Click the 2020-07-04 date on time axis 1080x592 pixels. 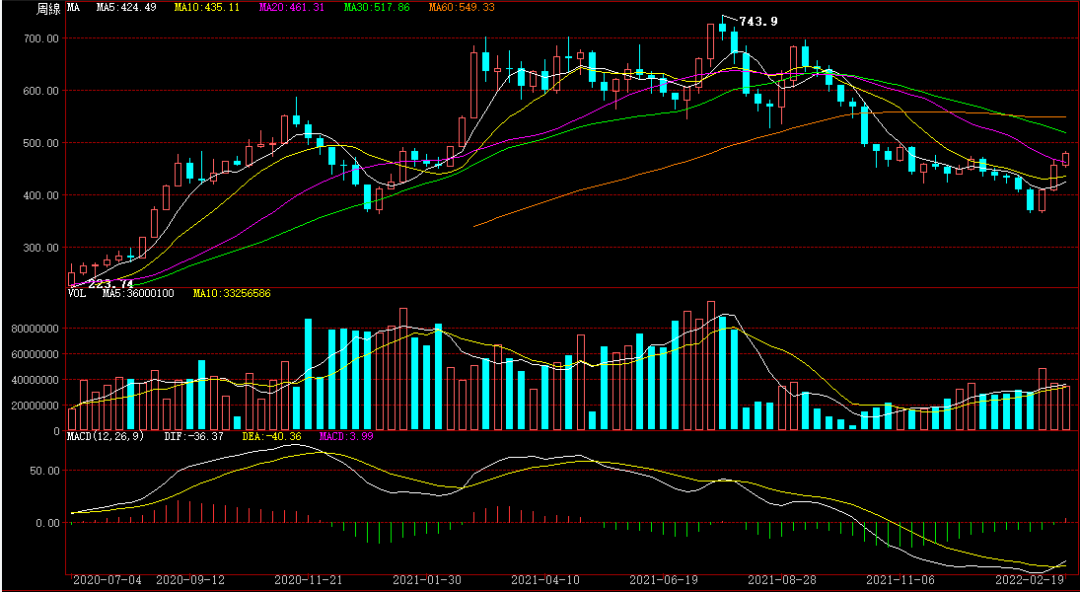point(107,580)
